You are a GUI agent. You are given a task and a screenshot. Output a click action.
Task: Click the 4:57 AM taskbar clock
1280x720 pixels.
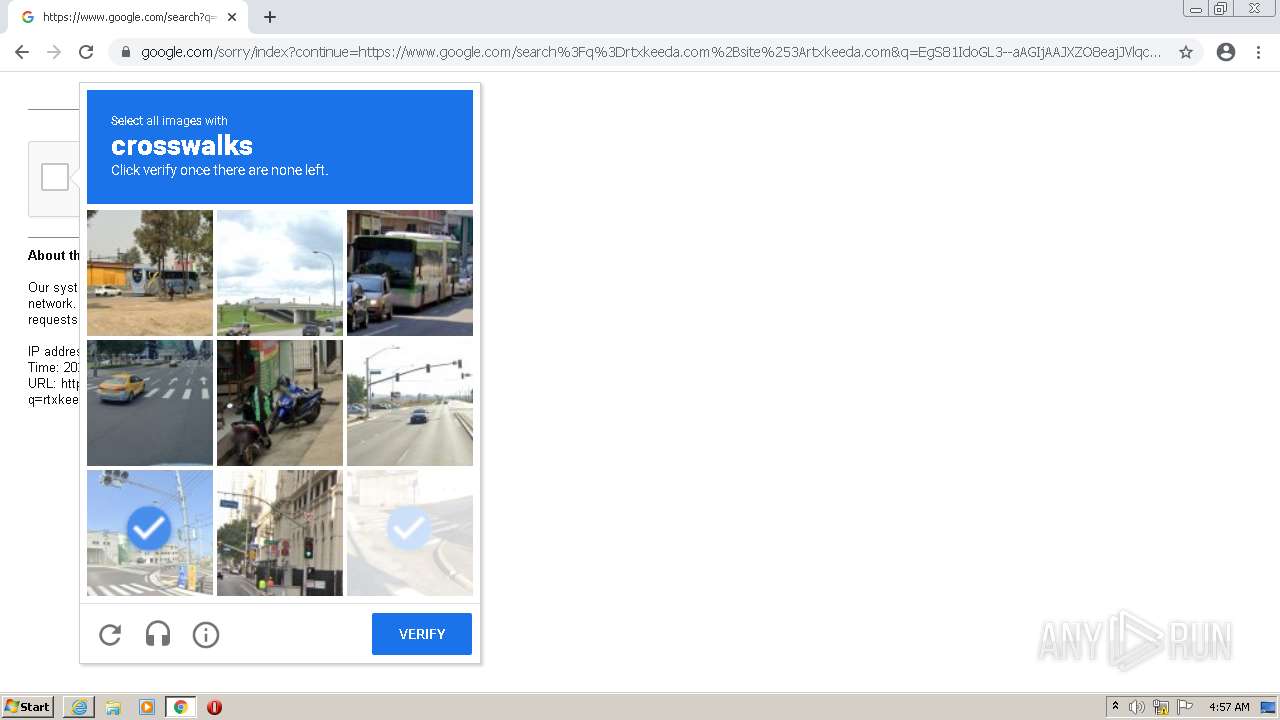[x=1229, y=707]
